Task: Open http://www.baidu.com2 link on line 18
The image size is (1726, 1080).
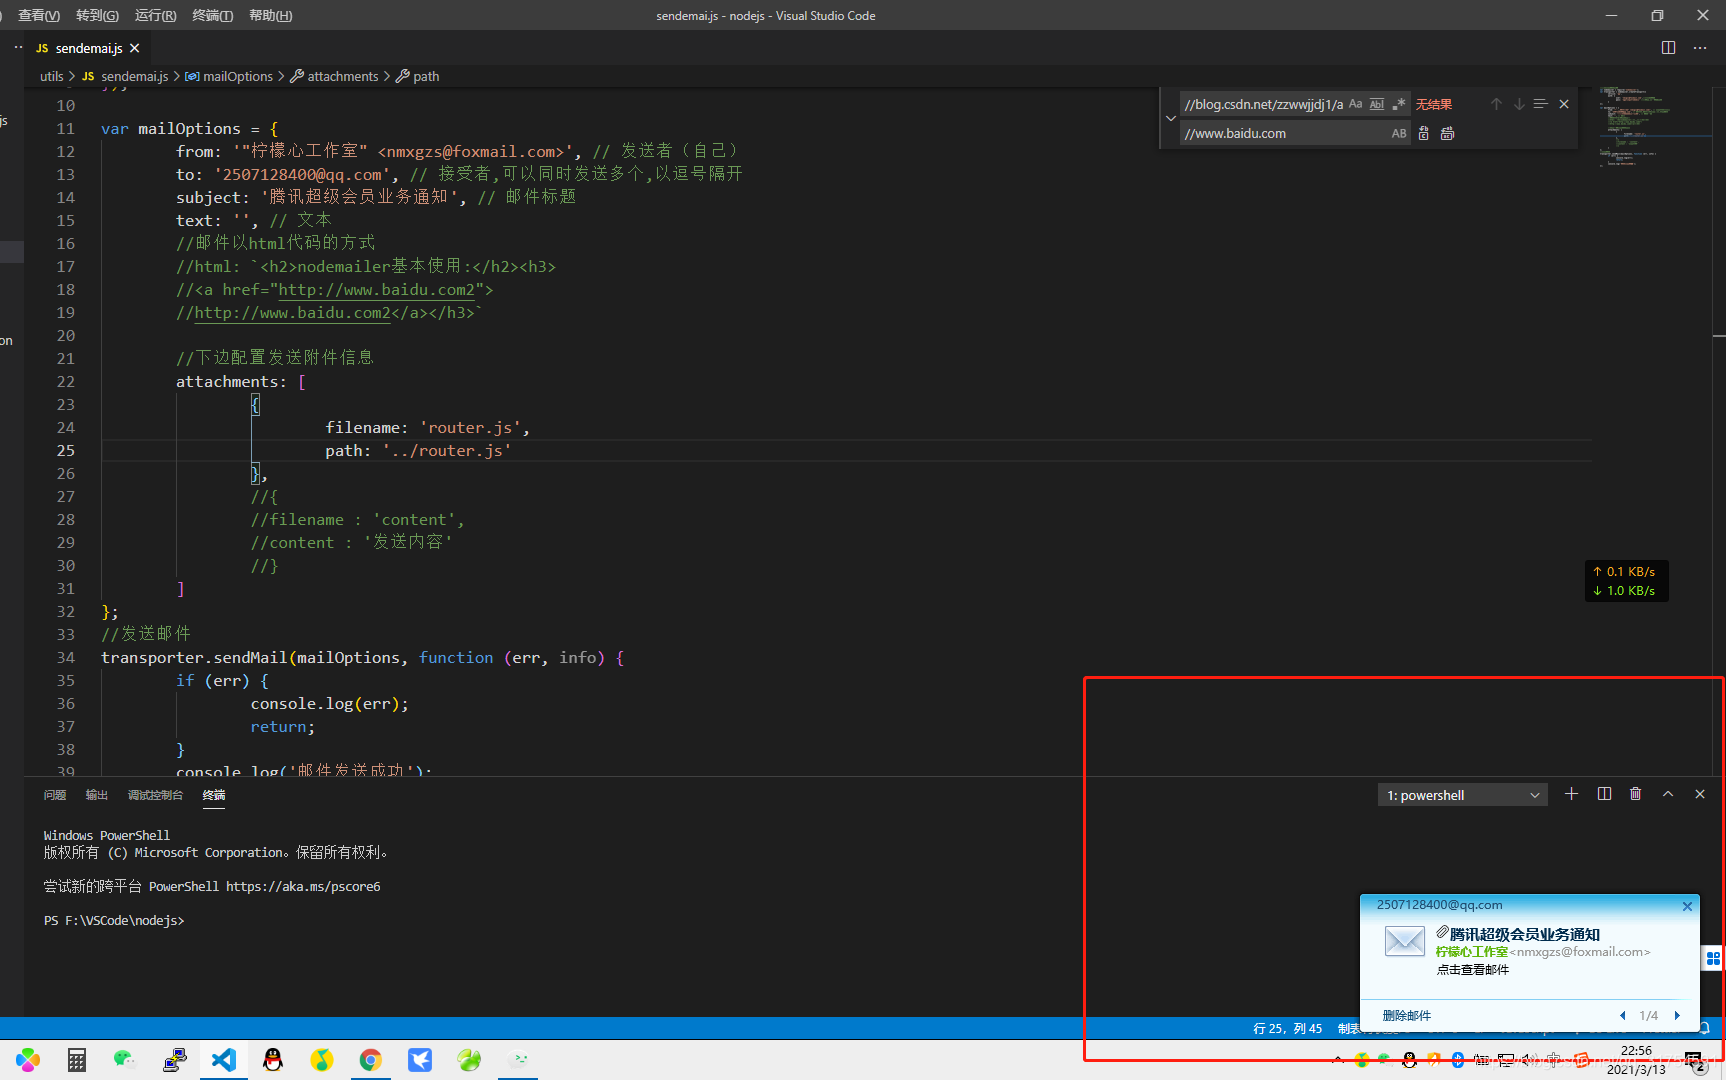Action: tap(376, 290)
